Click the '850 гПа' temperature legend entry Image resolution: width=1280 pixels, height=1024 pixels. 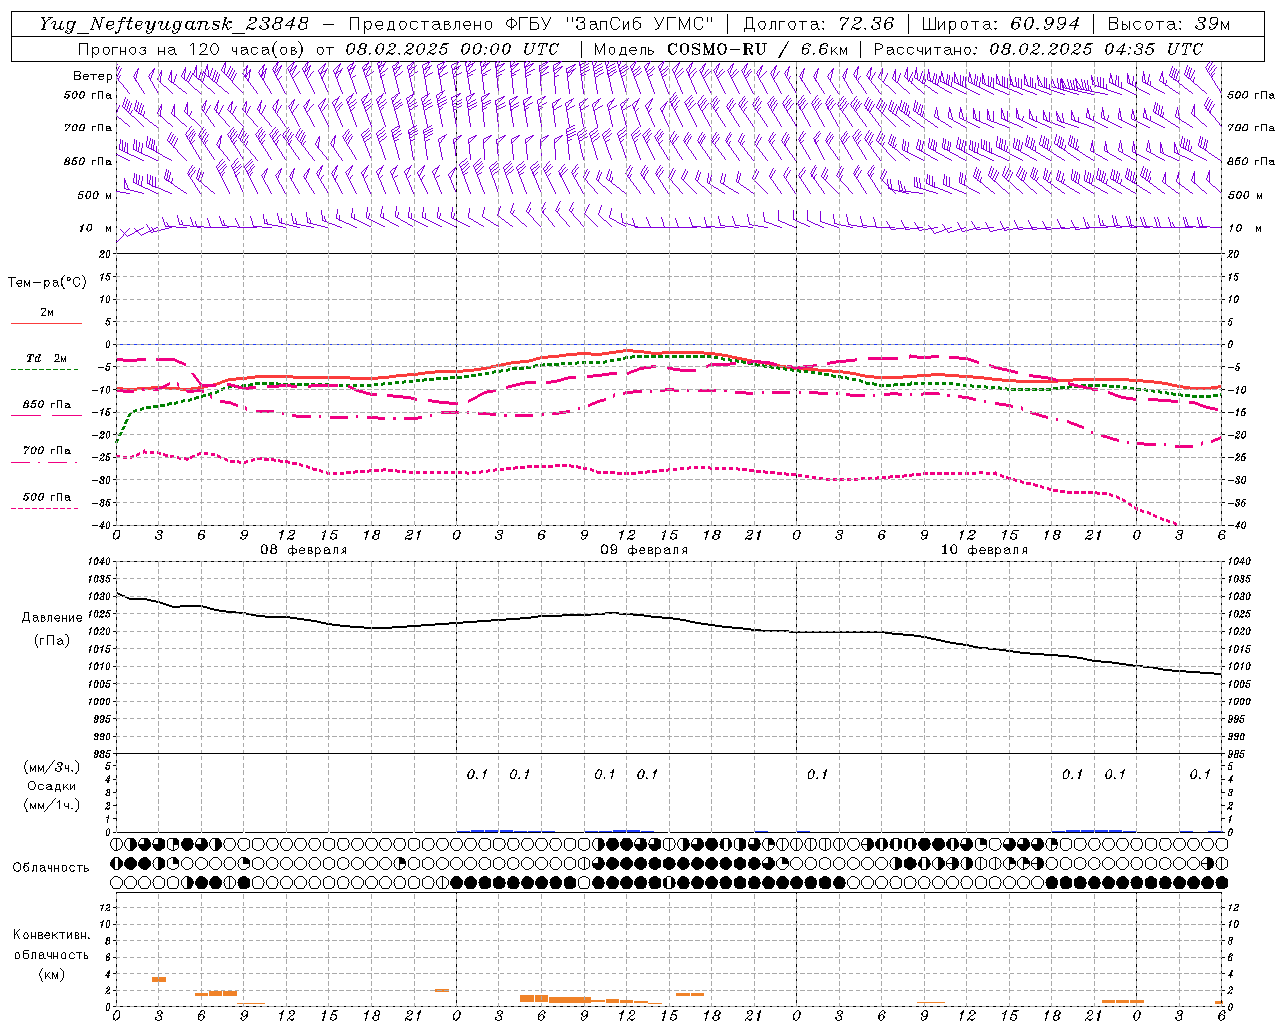[x=47, y=405]
